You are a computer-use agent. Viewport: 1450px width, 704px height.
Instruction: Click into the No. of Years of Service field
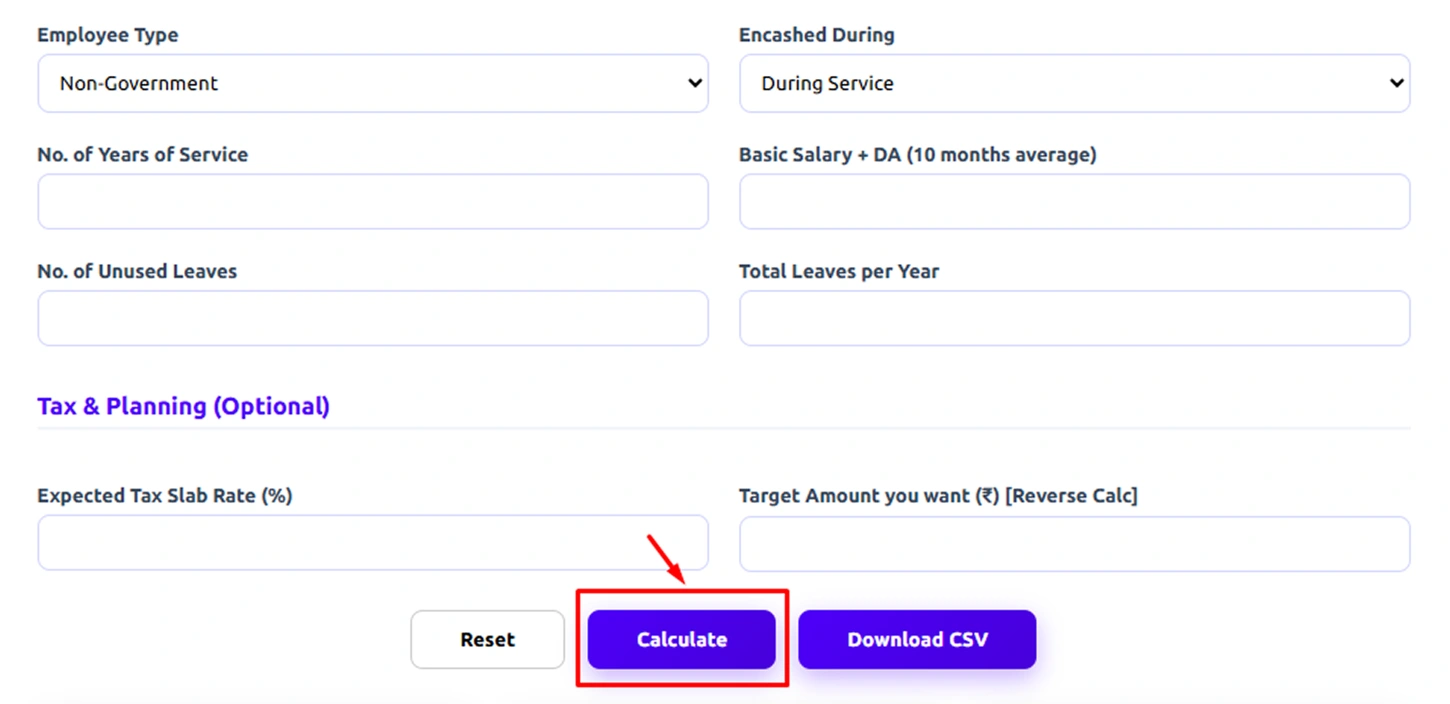[372, 201]
